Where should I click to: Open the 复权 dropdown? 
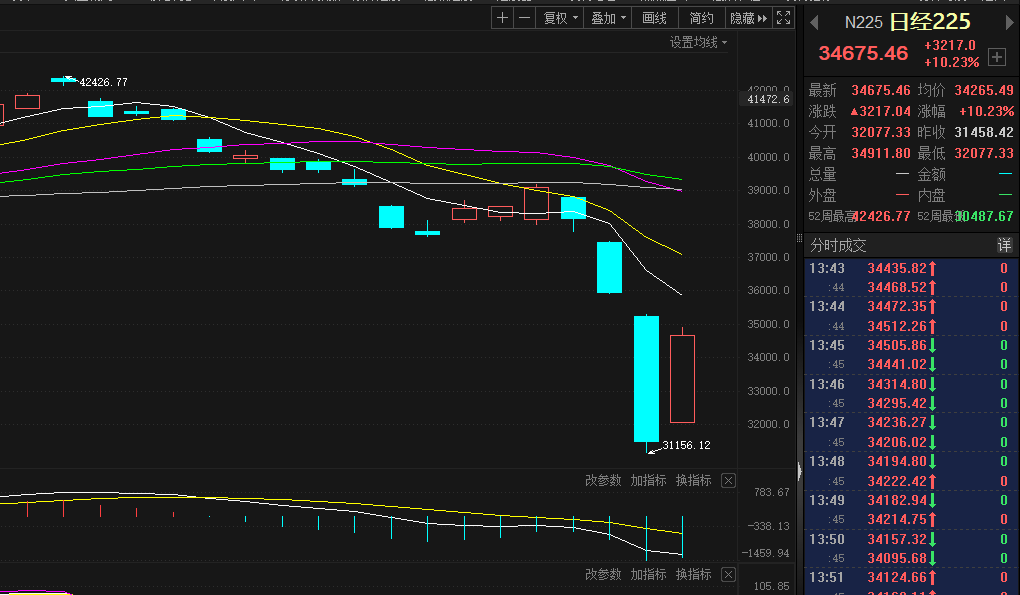(x=559, y=18)
